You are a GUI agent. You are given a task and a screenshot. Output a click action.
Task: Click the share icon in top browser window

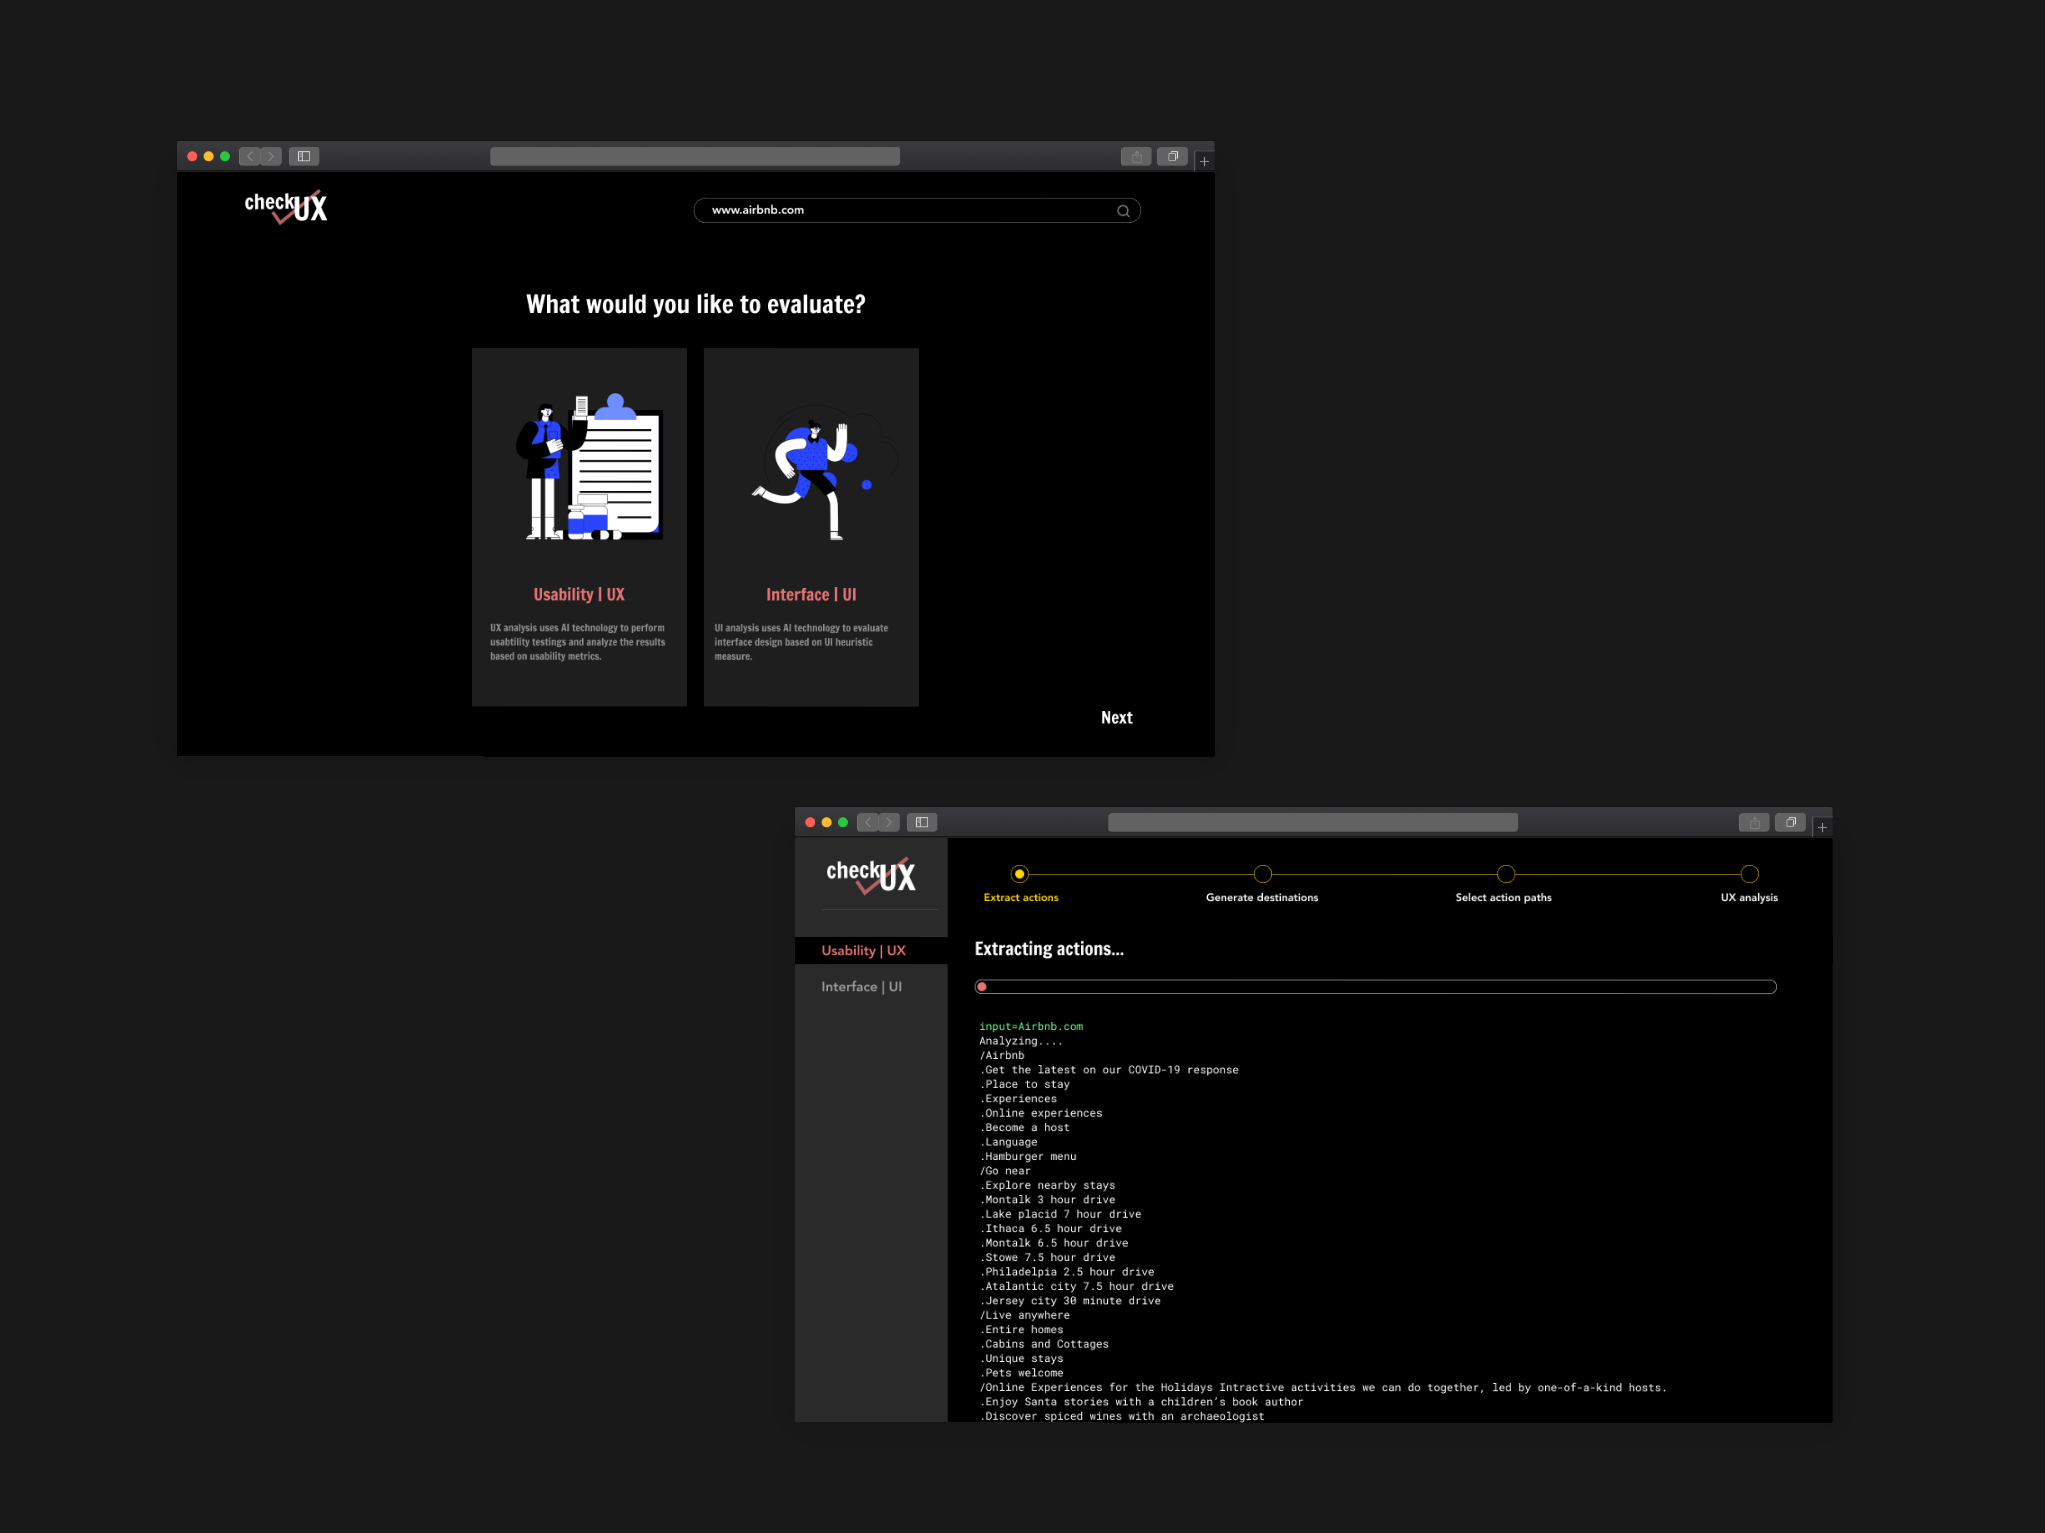pos(1136,157)
